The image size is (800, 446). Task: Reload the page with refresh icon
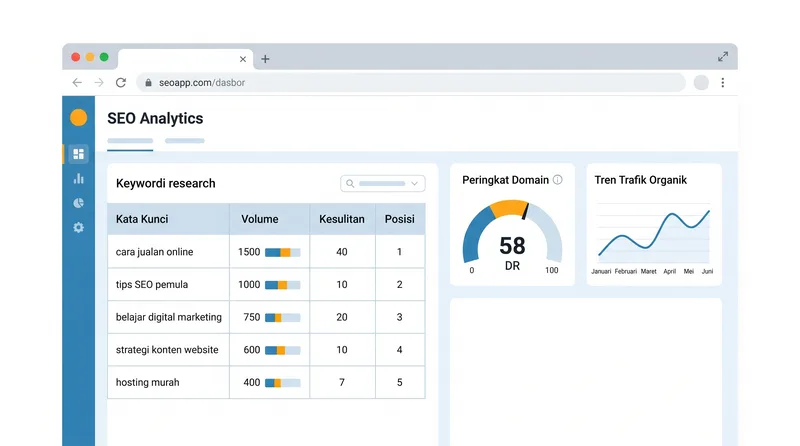click(121, 83)
